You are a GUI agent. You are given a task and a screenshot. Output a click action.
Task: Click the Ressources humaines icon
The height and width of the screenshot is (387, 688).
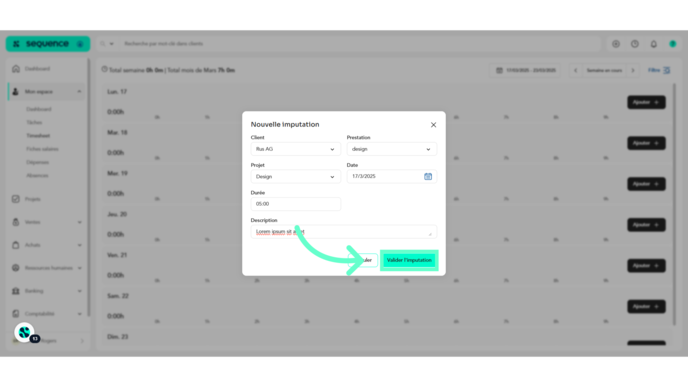pyautogui.click(x=16, y=268)
